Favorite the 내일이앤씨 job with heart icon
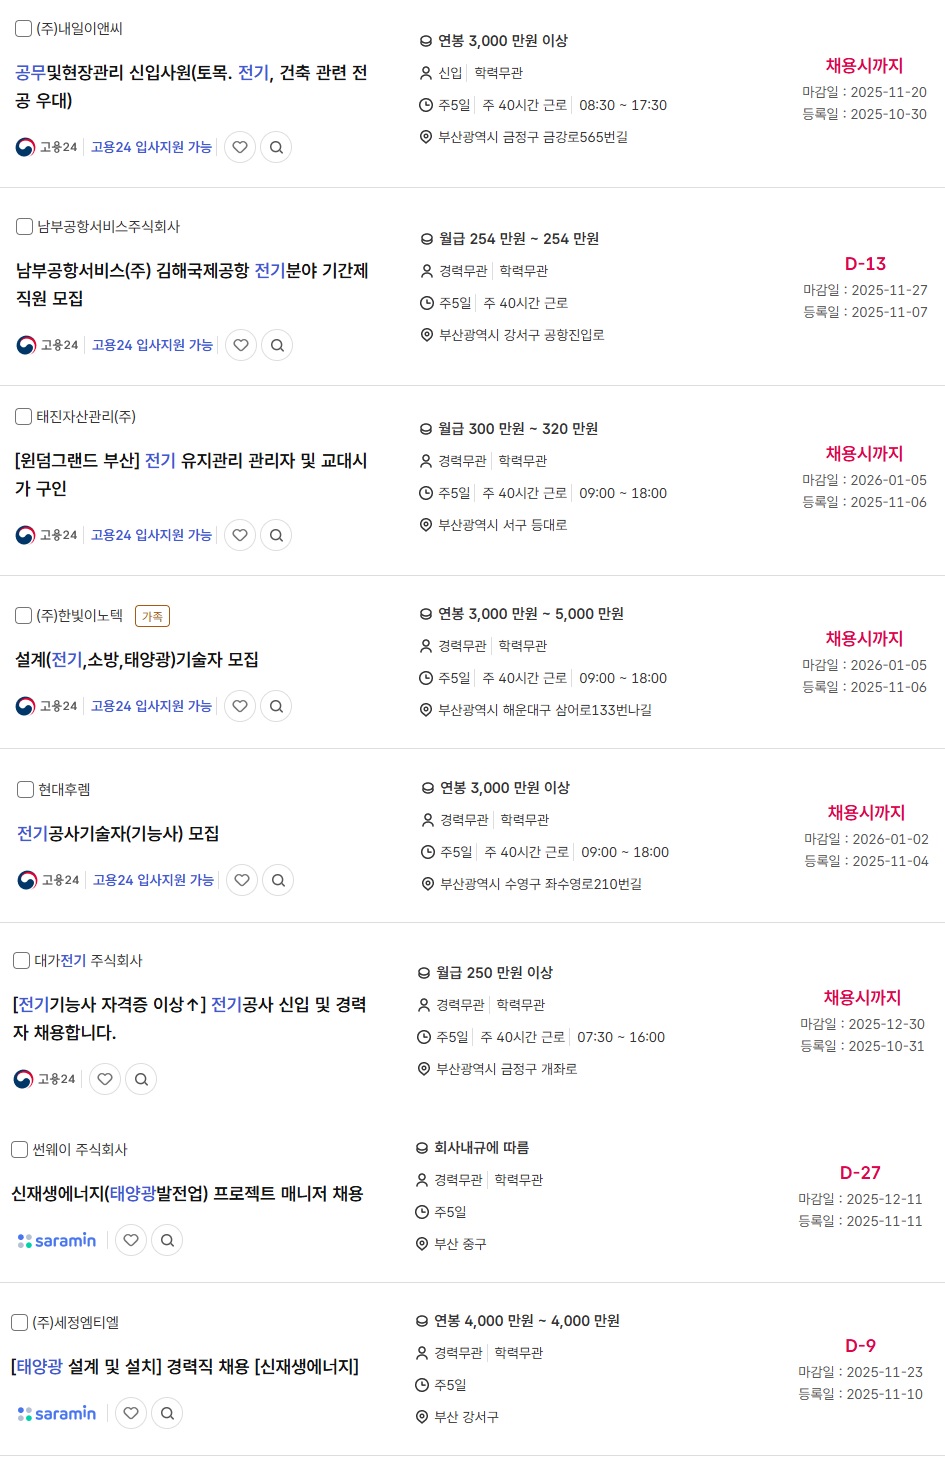 (240, 147)
